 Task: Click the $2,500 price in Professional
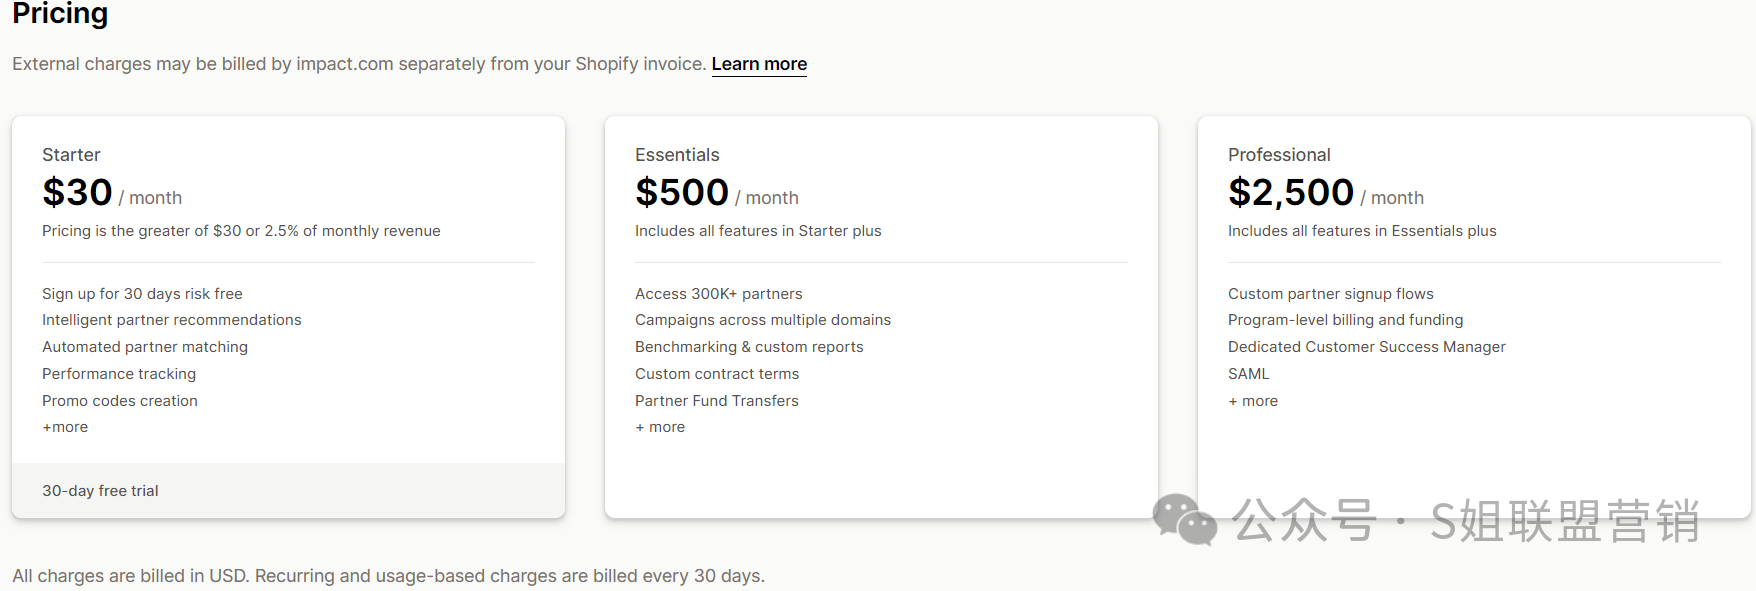(1291, 192)
